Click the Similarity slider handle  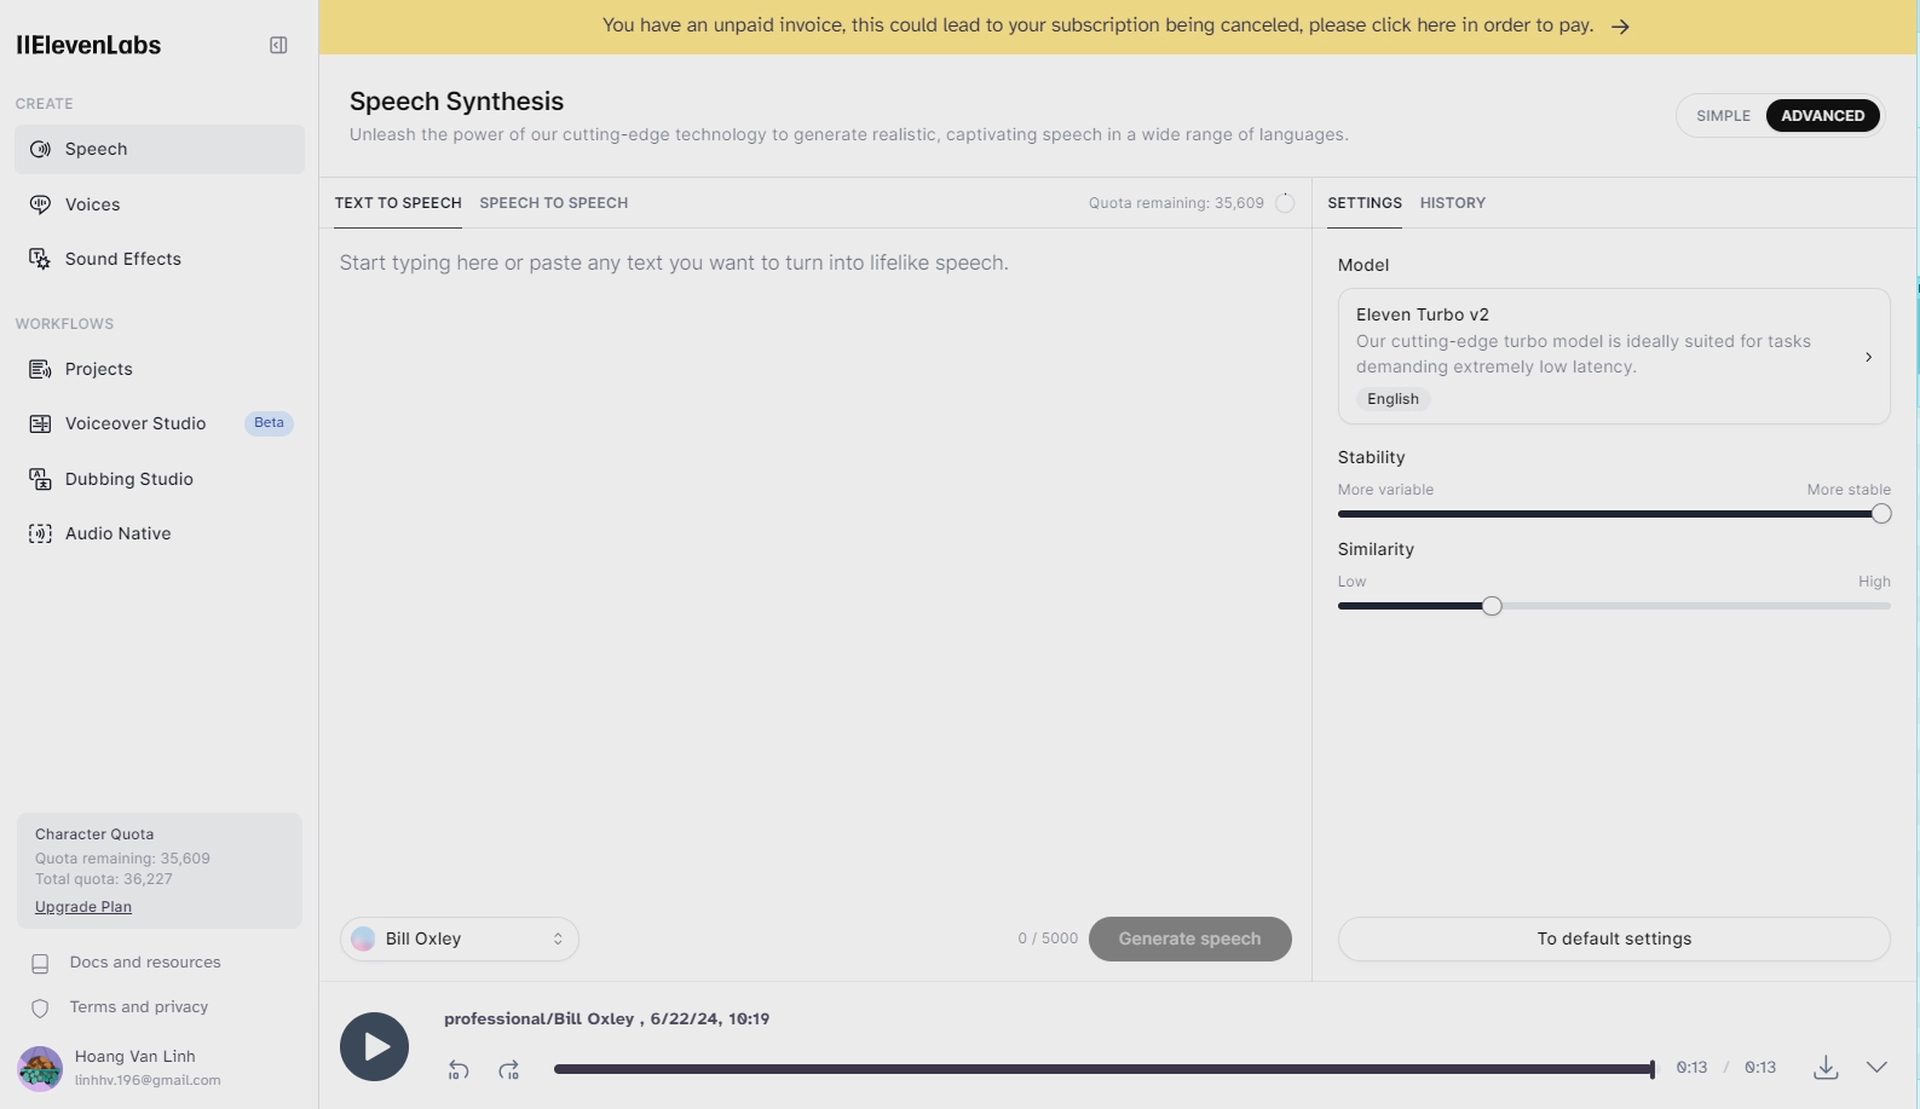pyautogui.click(x=1491, y=606)
